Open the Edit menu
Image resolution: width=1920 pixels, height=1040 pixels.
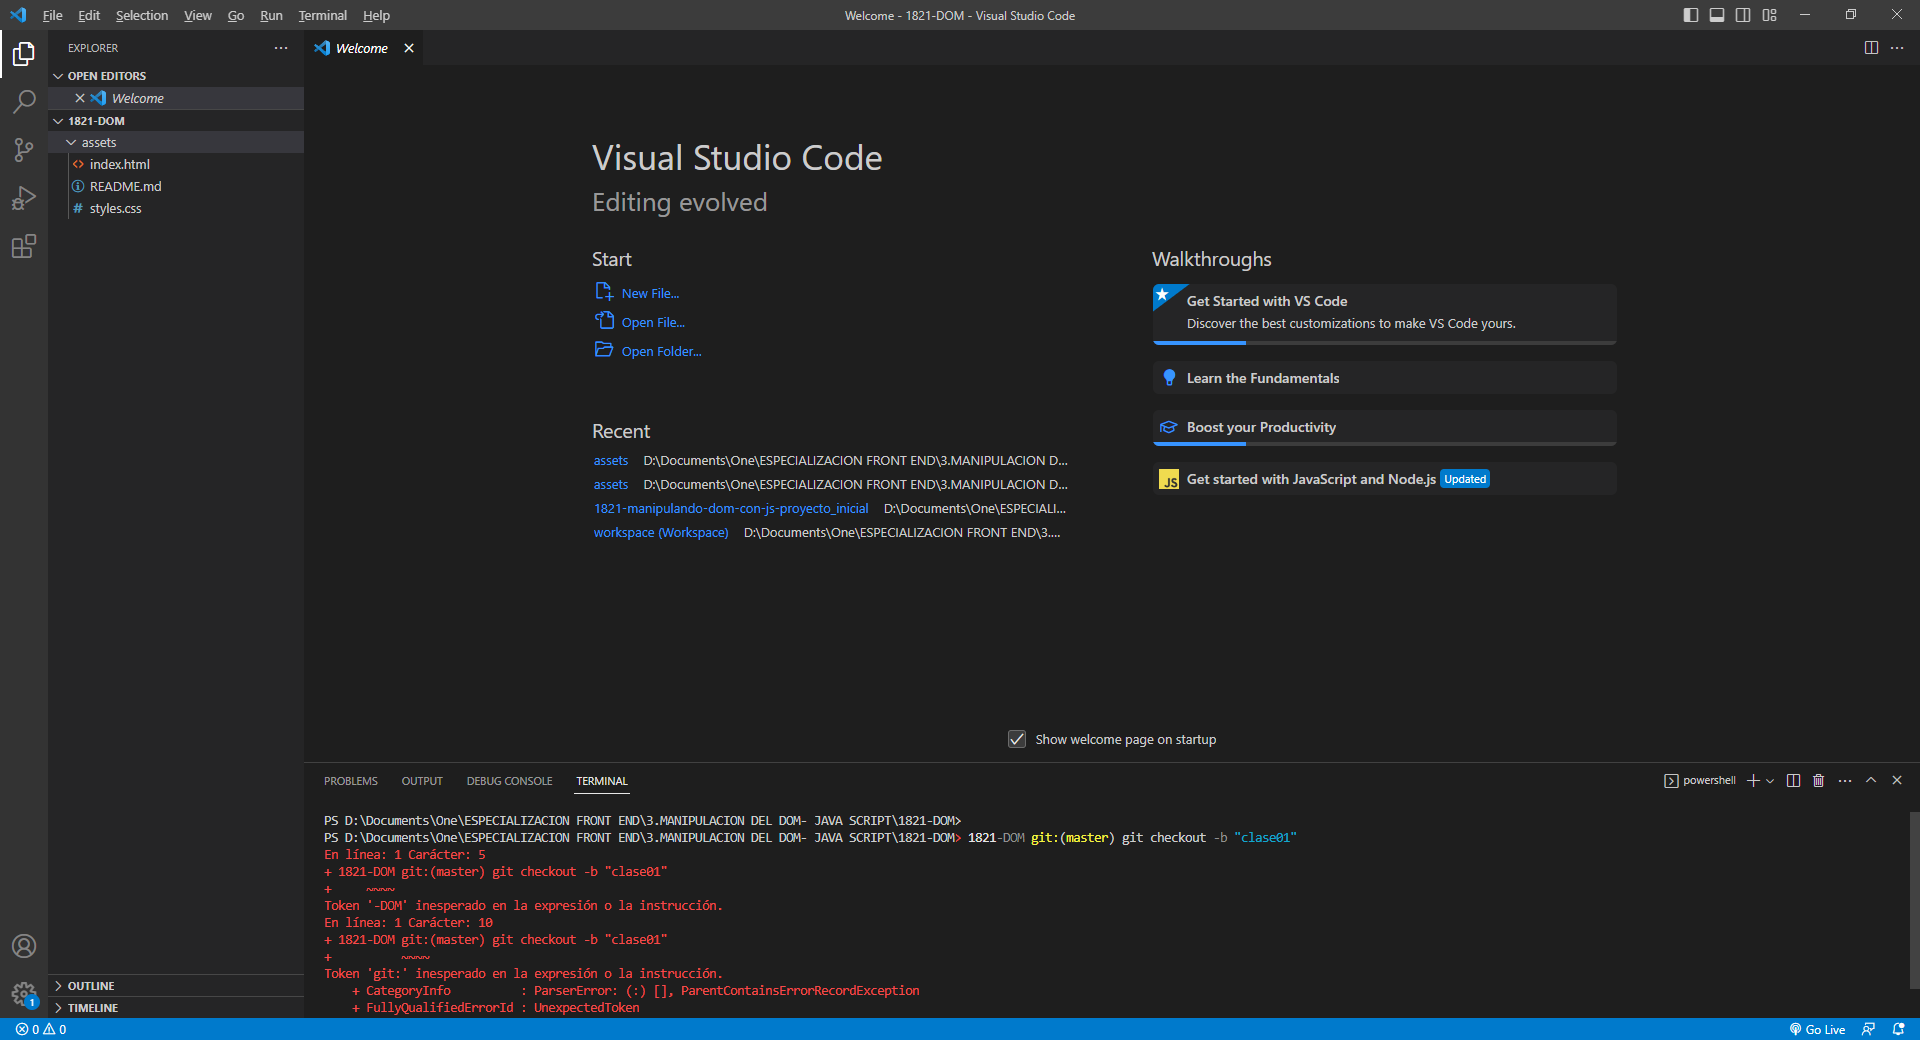tap(89, 15)
